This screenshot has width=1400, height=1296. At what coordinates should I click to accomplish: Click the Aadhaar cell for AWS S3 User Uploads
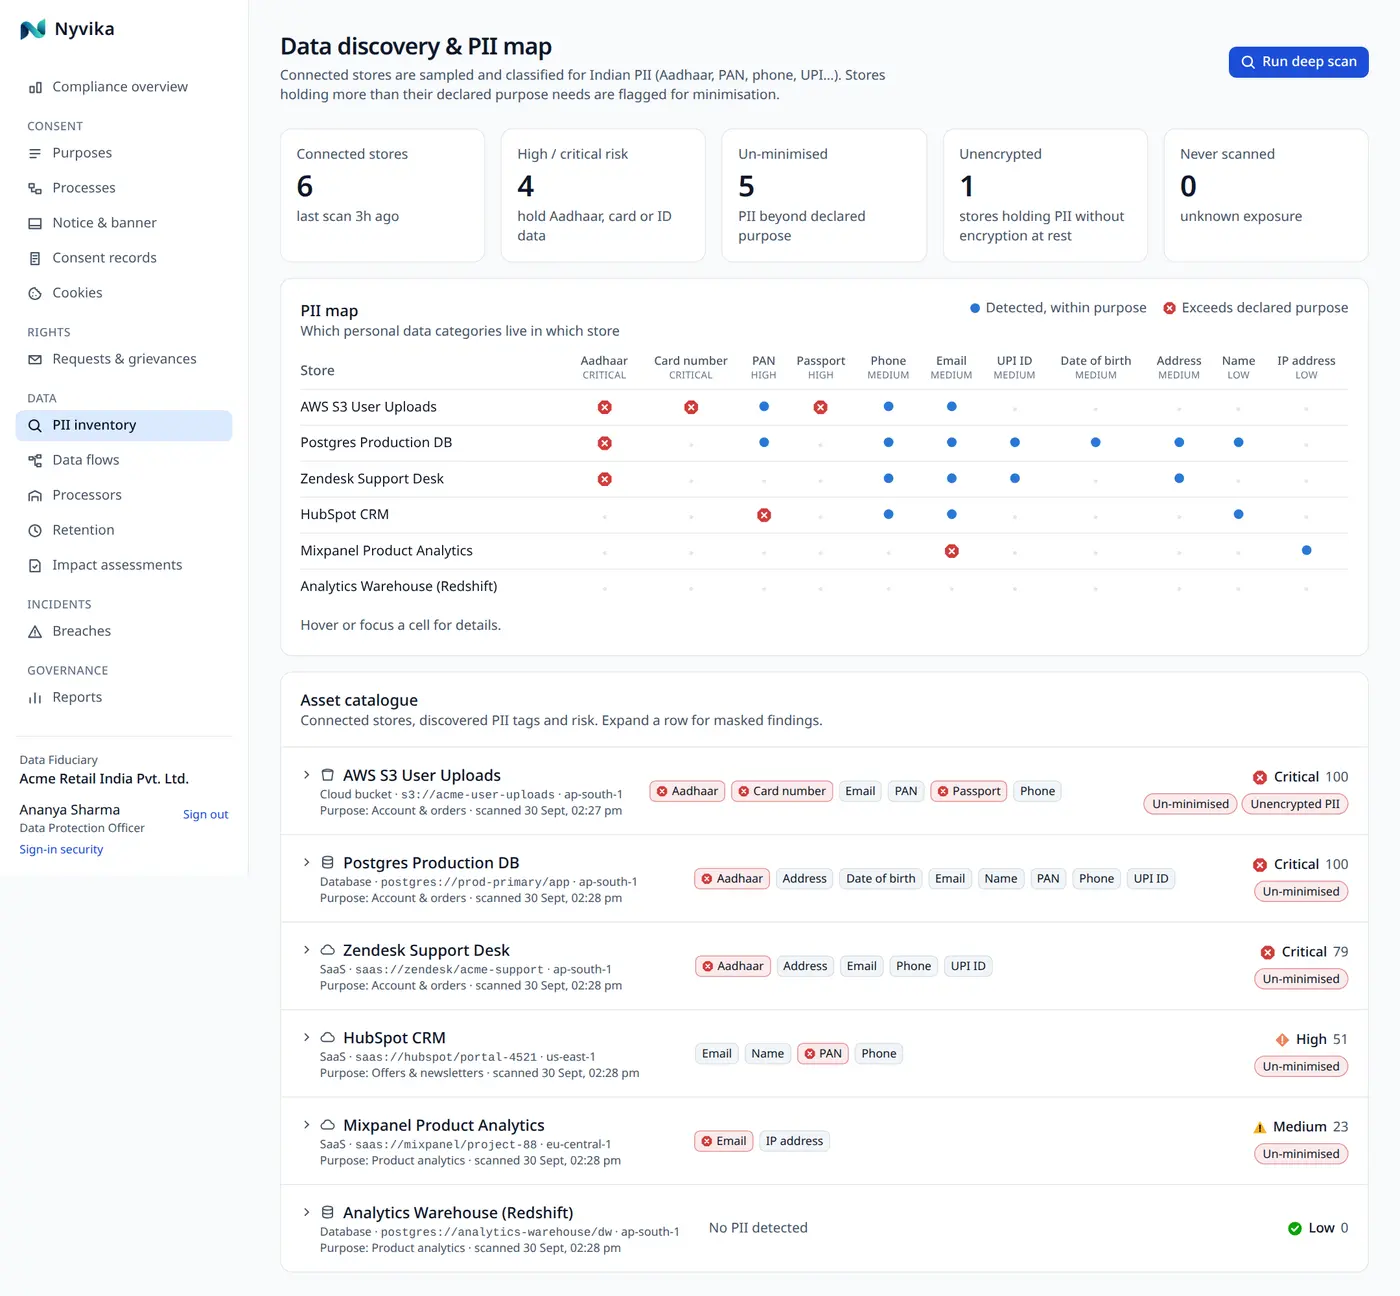604,407
